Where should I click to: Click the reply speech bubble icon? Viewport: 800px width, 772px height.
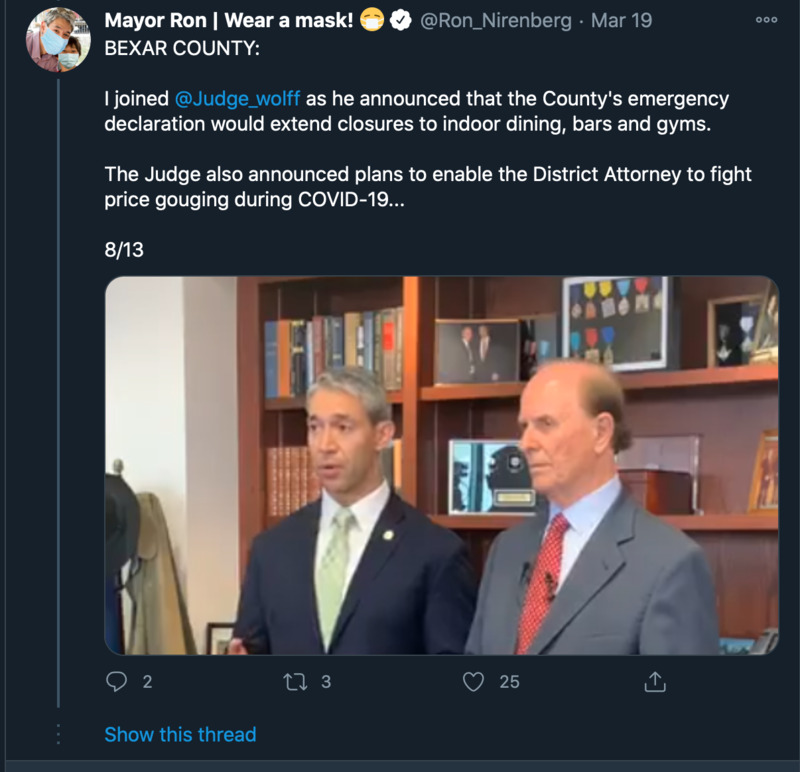click(x=117, y=681)
